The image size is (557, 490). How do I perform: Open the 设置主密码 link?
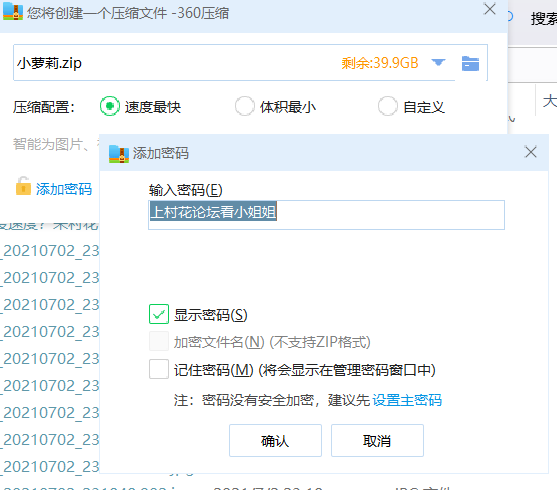pyautogui.click(x=407, y=400)
